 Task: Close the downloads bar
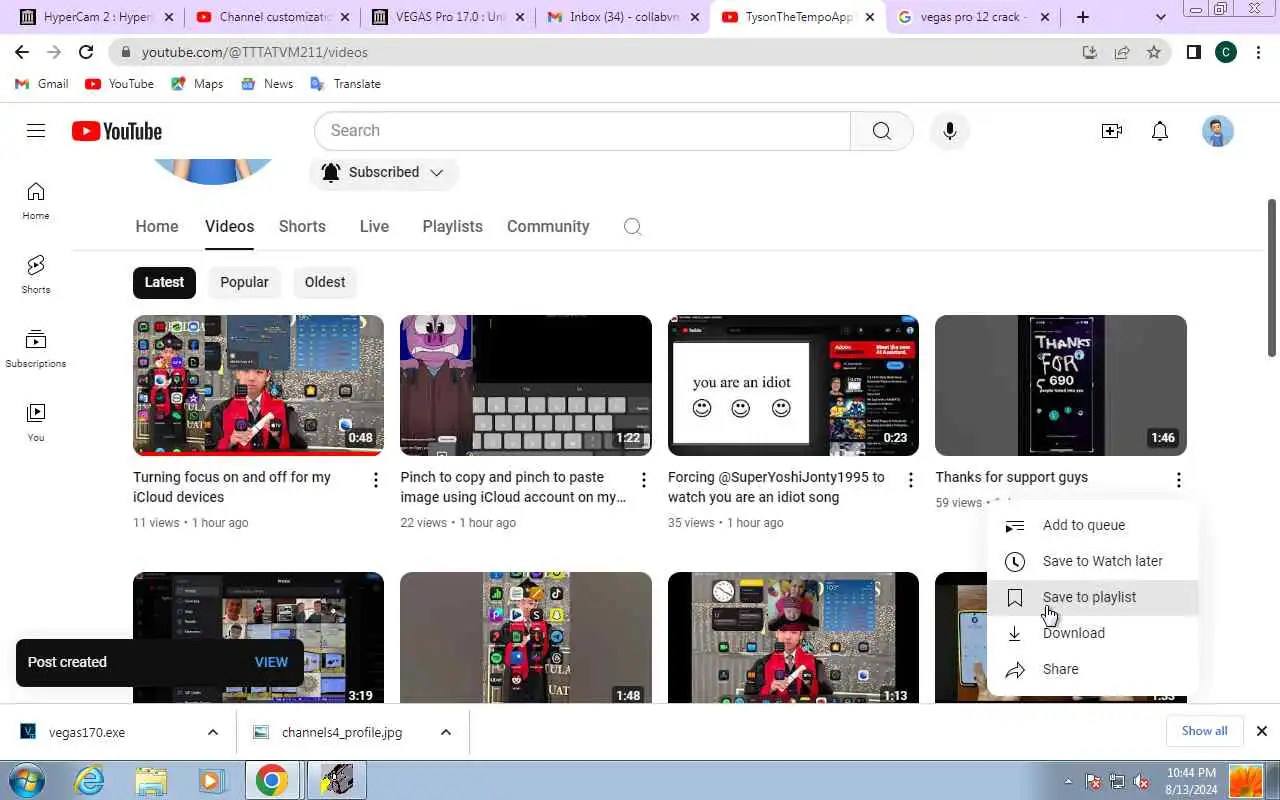pos(1262,731)
